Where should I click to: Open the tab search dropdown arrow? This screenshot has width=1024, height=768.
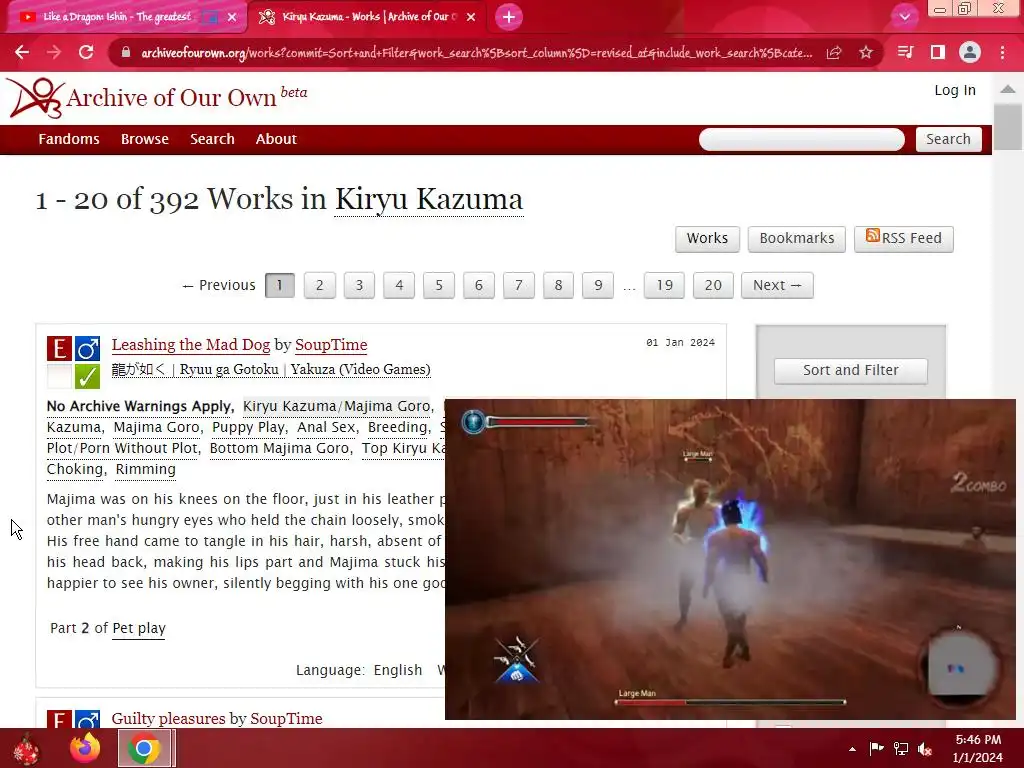point(904,17)
